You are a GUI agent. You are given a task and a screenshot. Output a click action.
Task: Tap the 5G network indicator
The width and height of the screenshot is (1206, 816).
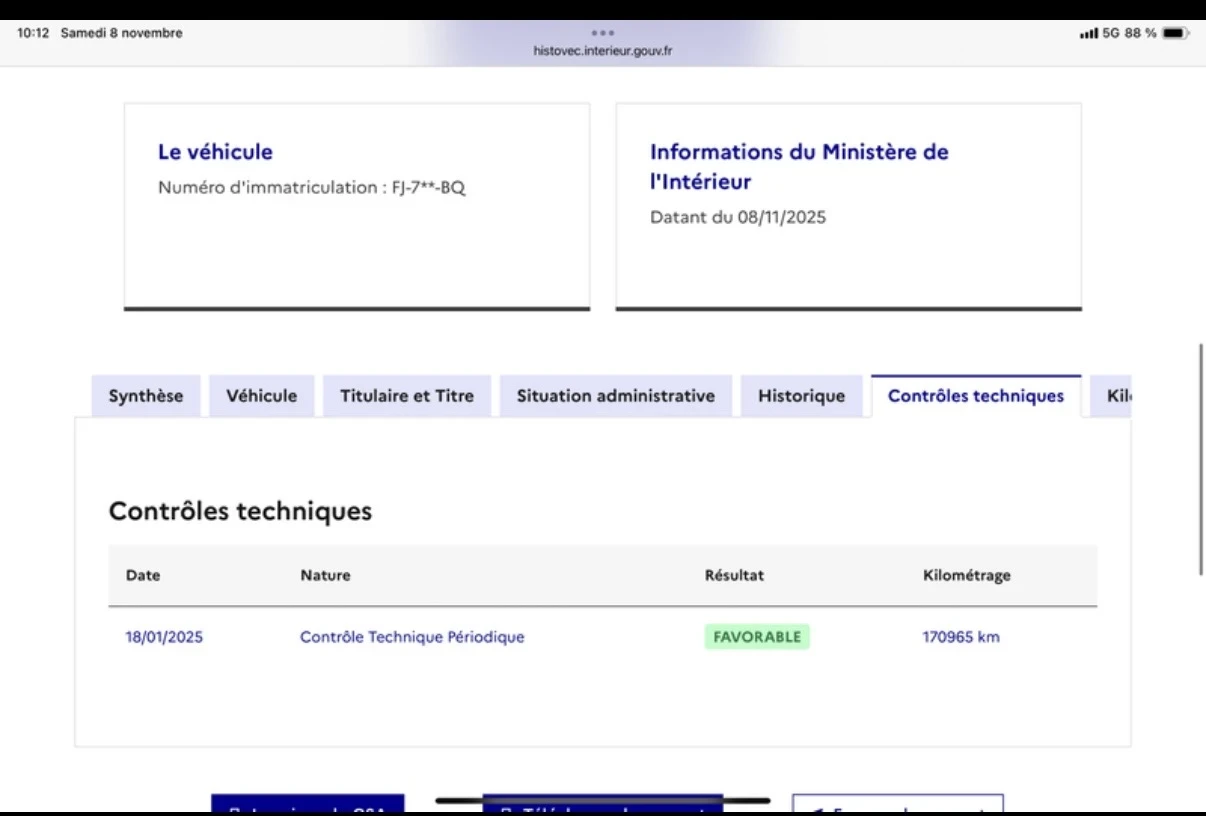(1113, 31)
